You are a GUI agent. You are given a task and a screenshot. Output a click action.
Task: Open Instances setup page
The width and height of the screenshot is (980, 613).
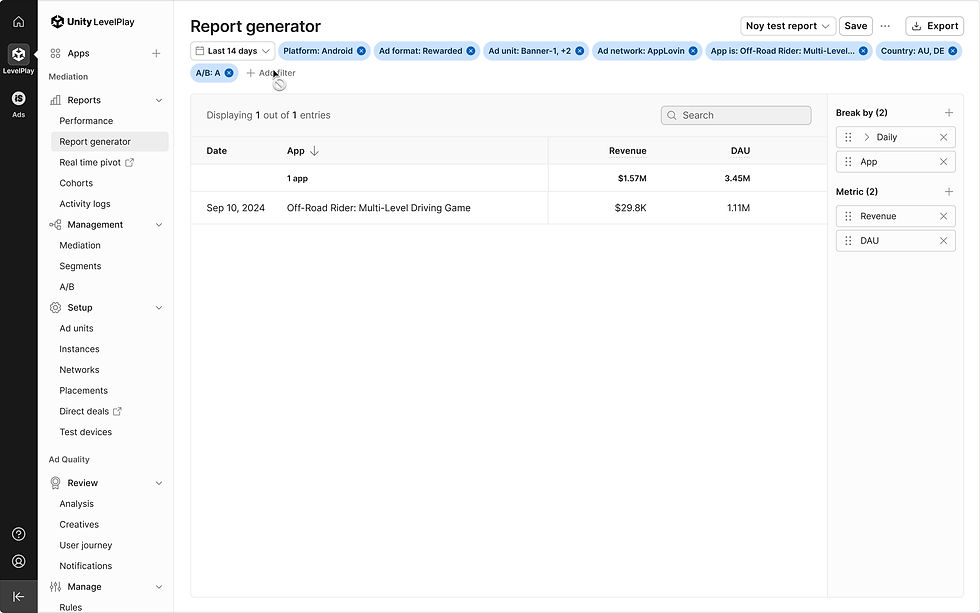(79, 349)
